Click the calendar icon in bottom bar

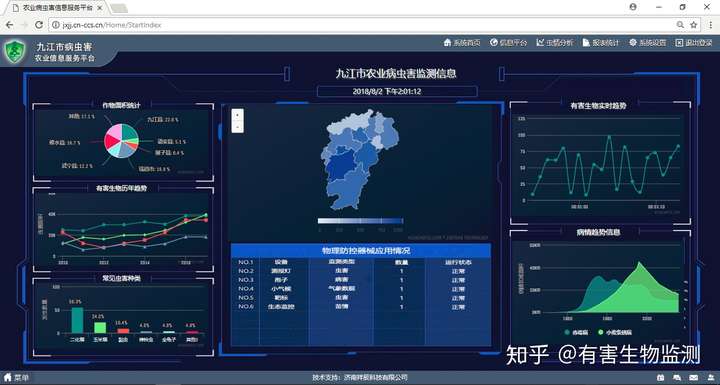pos(660,378)
